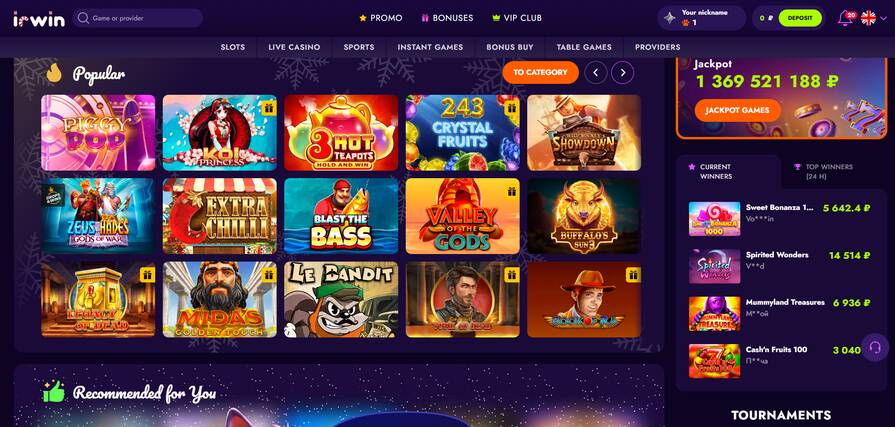The image size is (895, 427).
Task: Open VIP Club link
Action: (x=517, y=18)
